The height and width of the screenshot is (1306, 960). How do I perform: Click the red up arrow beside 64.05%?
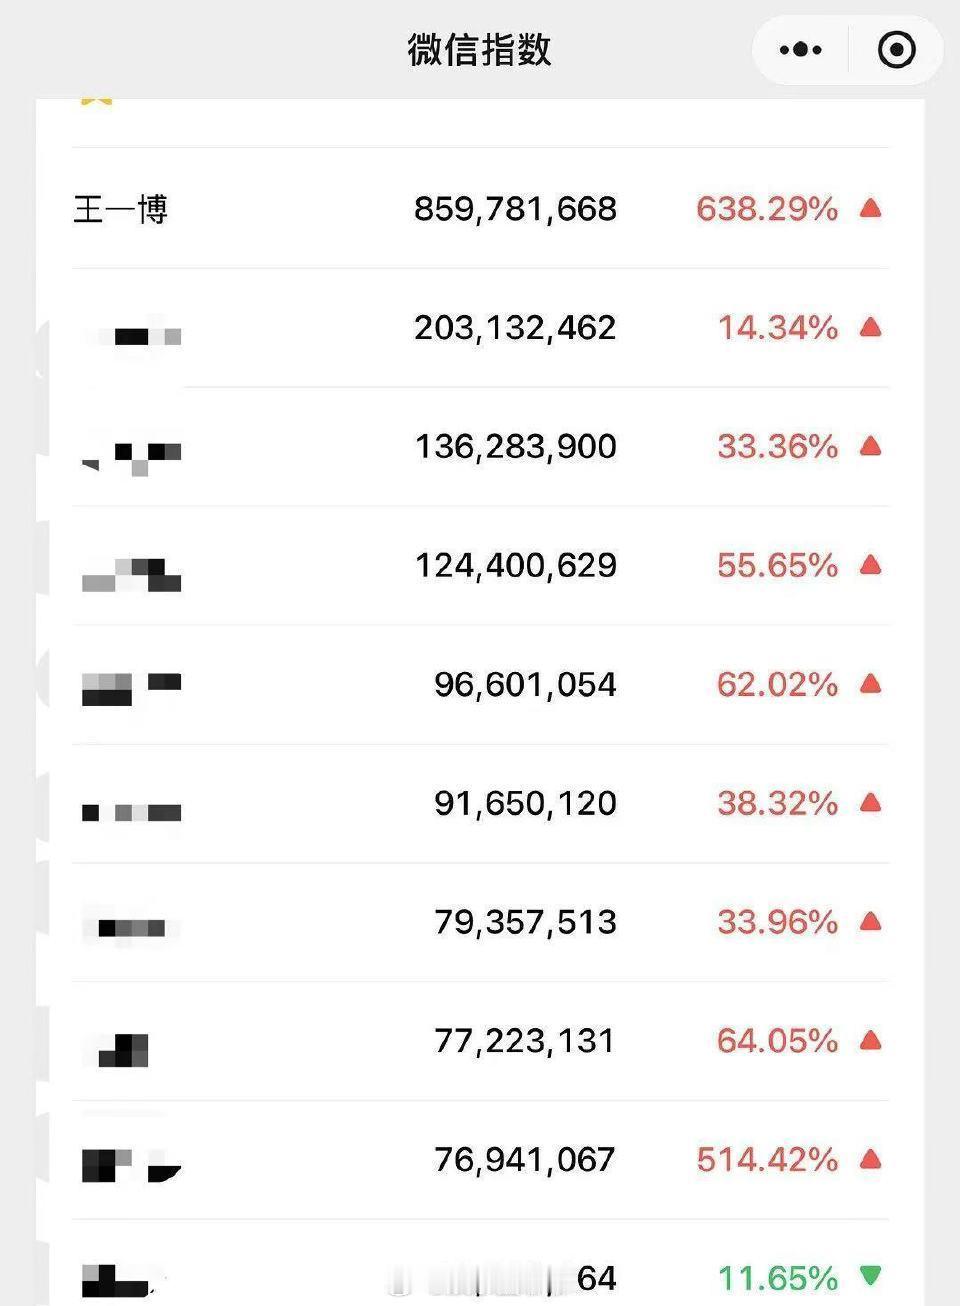pyautogui.click(x=870, y=1041)
